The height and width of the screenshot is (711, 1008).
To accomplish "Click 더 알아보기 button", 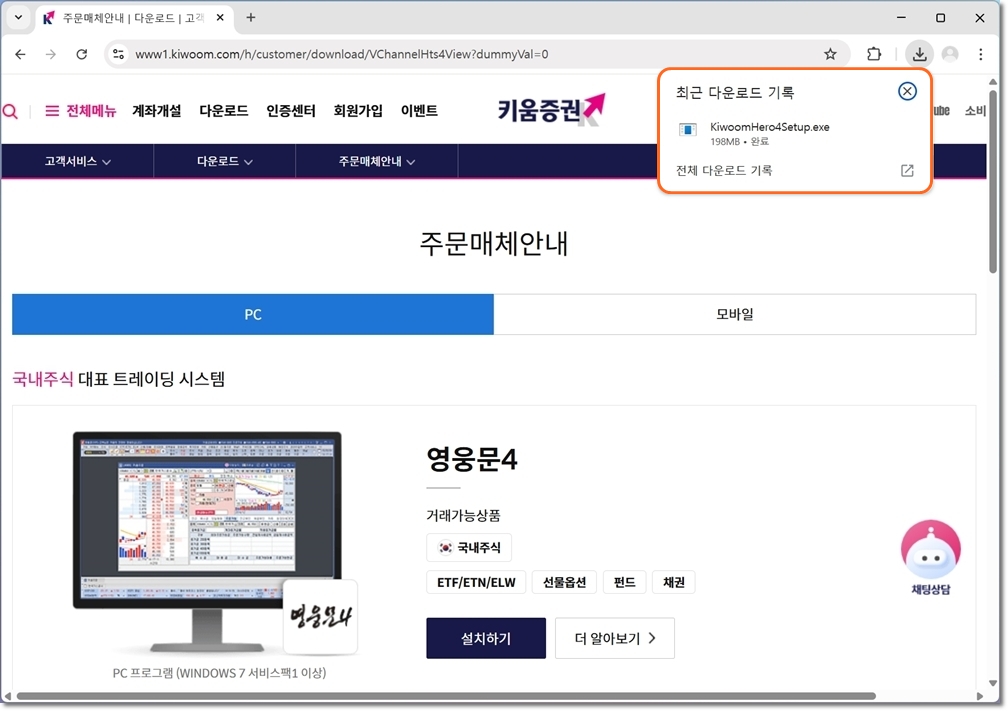I will pos(615,638).
